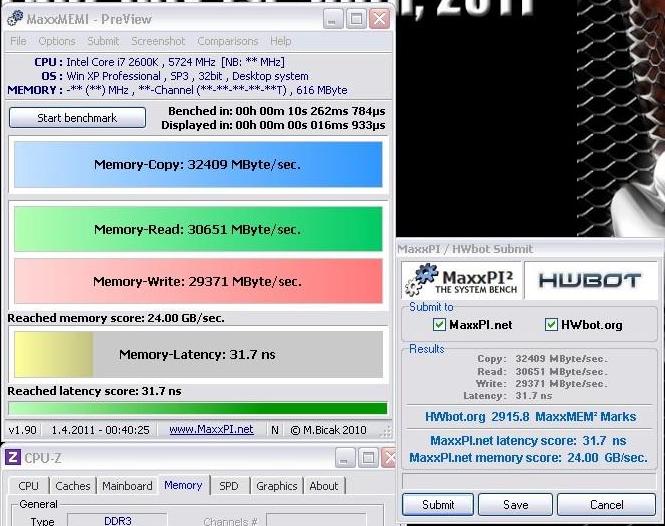
Task: Click Save in the HWbot Submit dialog
Action: tap(515, 505)
